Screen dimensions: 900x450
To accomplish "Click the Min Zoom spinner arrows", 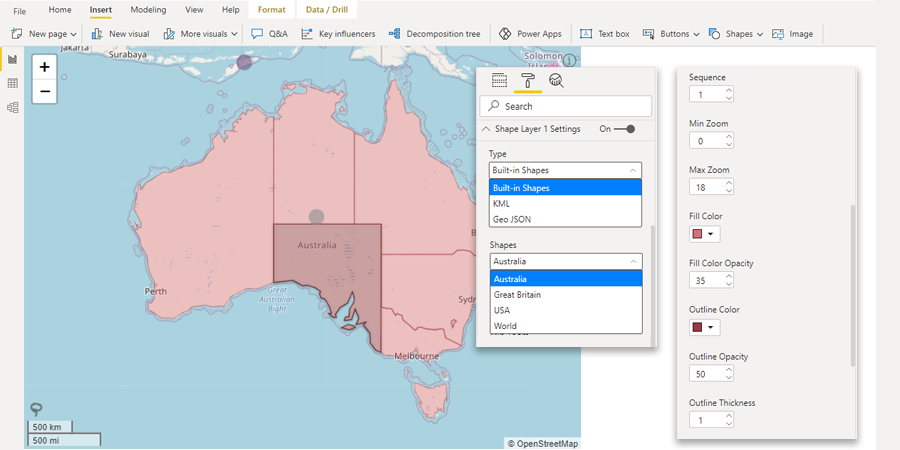I will 728,141.
